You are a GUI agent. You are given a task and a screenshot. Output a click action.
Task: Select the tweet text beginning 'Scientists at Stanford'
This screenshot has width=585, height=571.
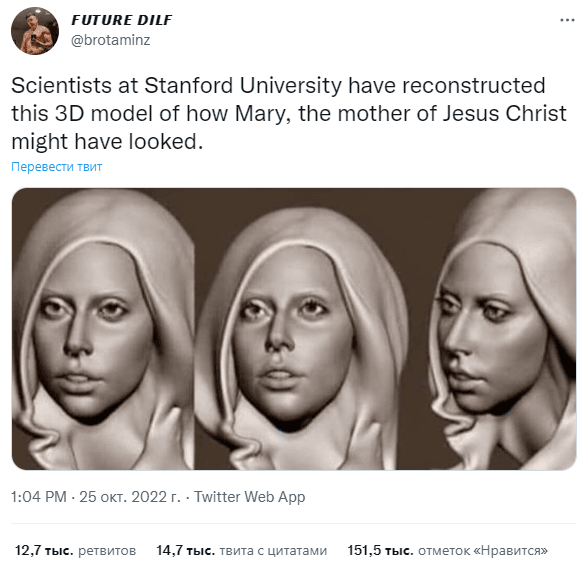(x=289, y=113)
